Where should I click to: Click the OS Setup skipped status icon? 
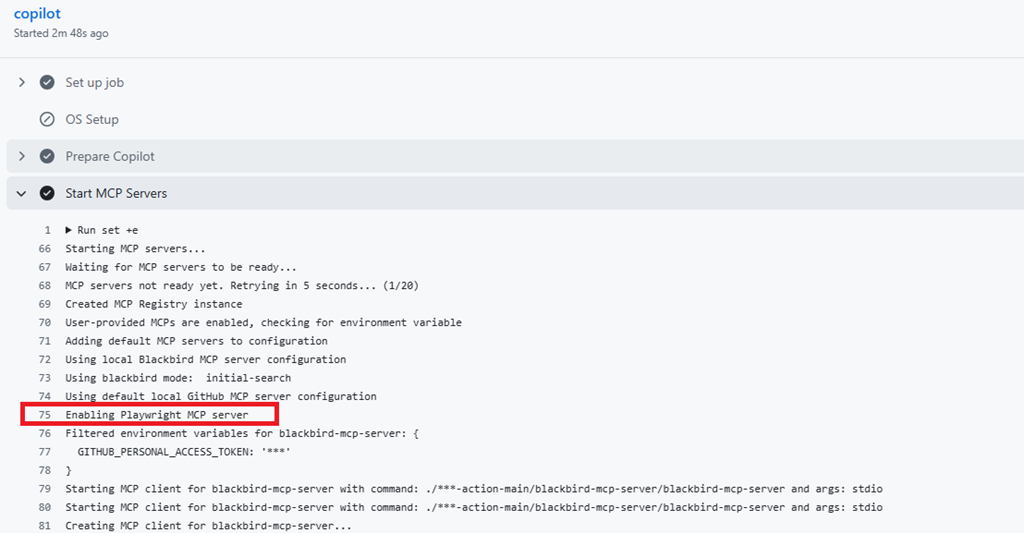47,119
